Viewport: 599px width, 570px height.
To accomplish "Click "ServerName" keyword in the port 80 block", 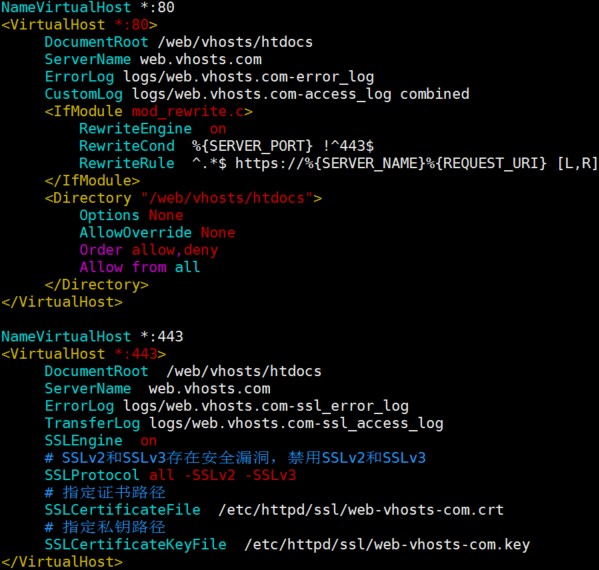I will [x=88, y=59].
